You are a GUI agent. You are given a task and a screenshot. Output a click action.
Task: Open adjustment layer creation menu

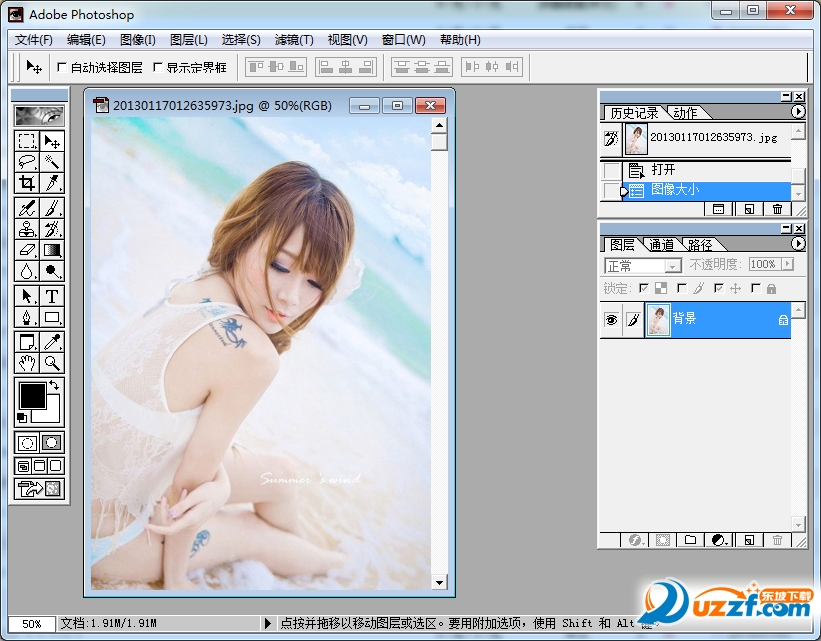[720, 540]
